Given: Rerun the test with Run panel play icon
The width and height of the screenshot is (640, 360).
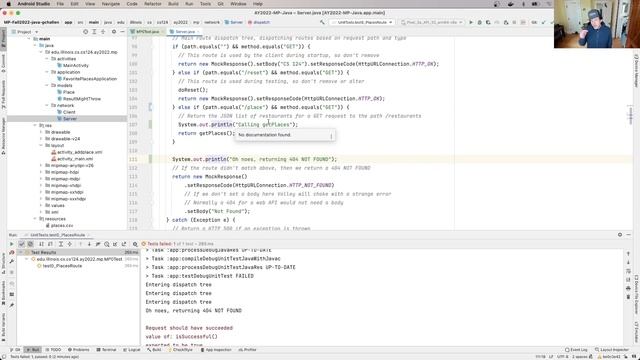Looking at the screenshot, I should pyautogui.click(x=11, y=244).
